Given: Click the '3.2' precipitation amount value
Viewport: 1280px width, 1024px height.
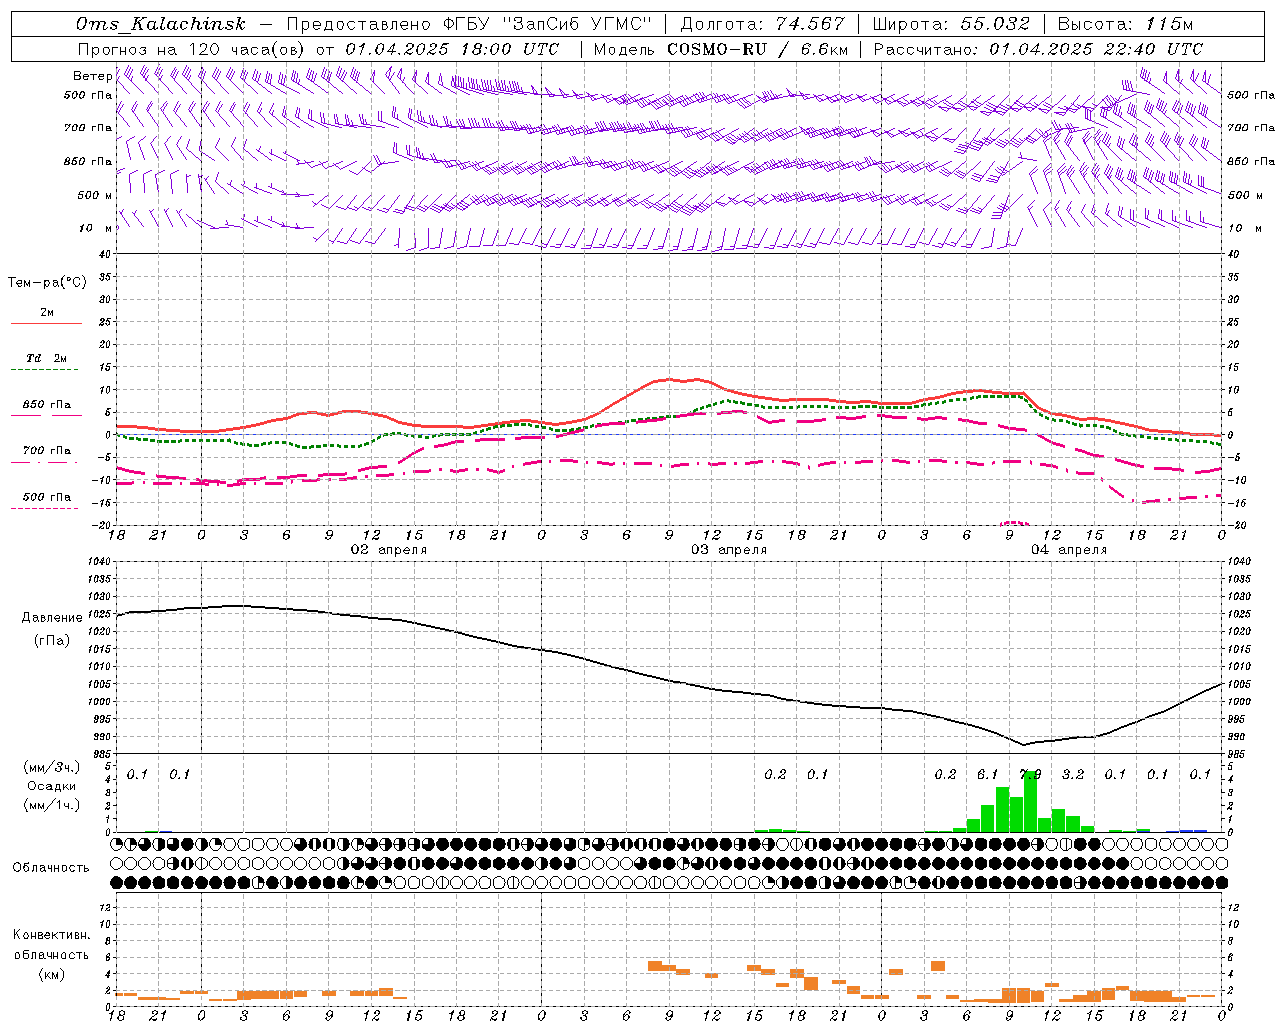Looking at the screenshot, I should pos(1073,775).
